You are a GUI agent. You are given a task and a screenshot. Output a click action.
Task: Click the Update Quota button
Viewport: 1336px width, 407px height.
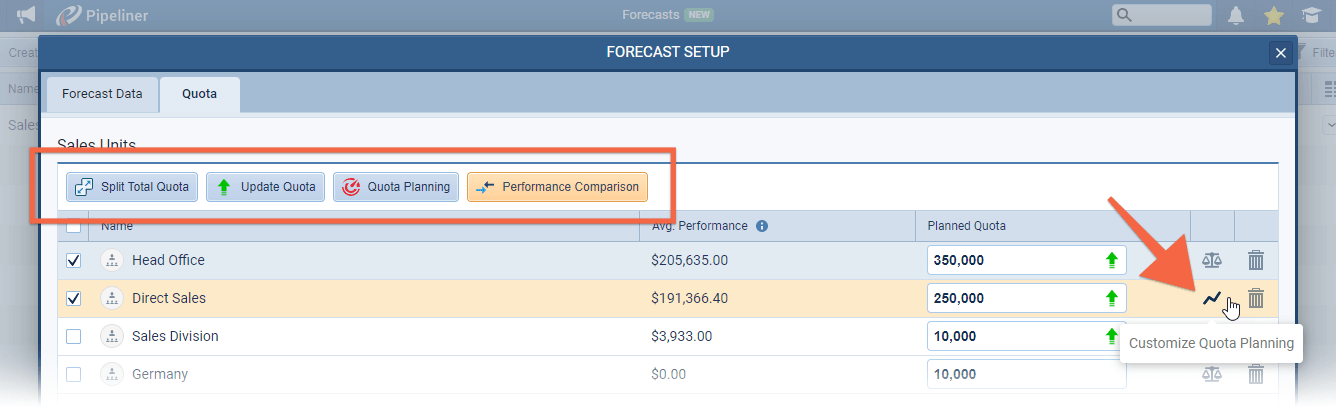266,187
